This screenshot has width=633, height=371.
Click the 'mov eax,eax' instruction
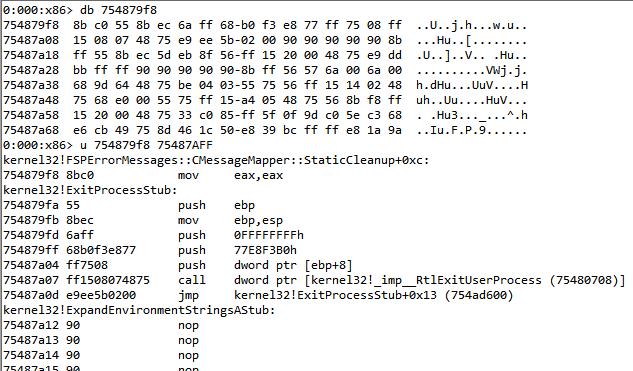tap(230, 175)
